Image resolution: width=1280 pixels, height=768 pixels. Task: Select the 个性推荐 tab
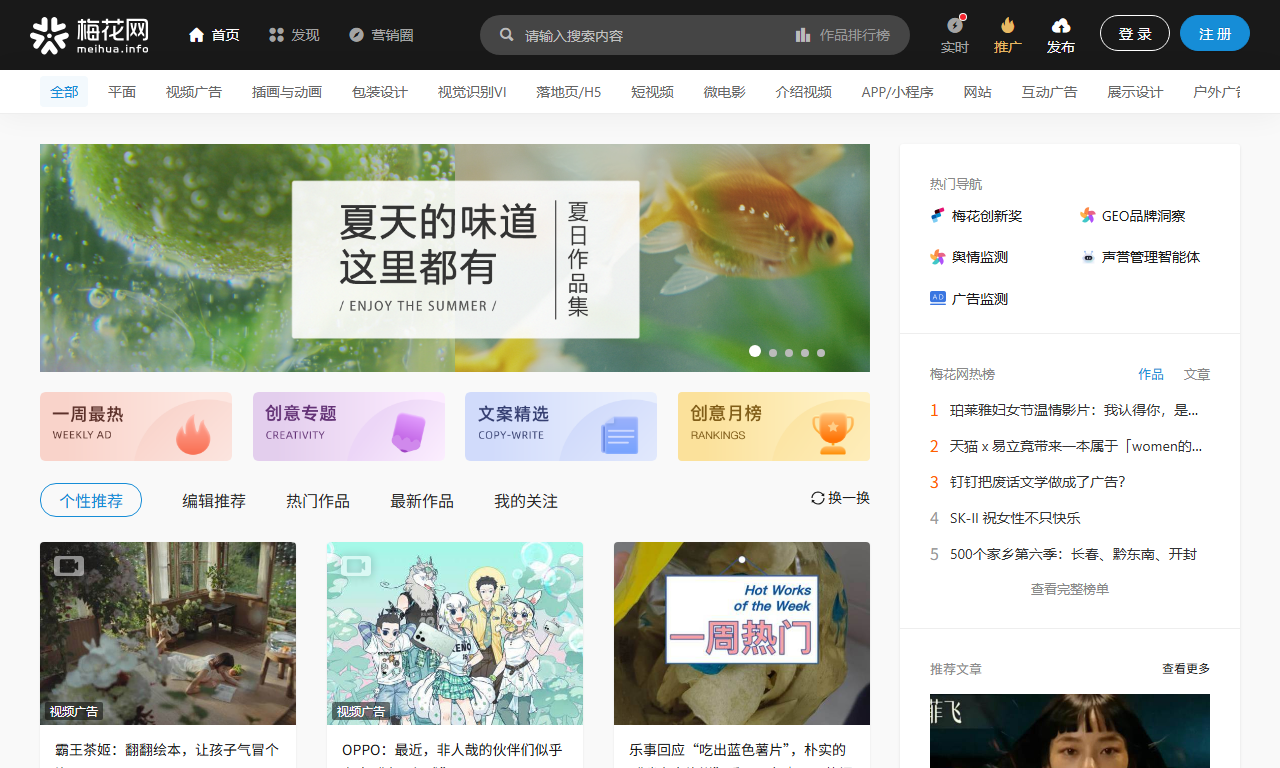tap(91, 500)
